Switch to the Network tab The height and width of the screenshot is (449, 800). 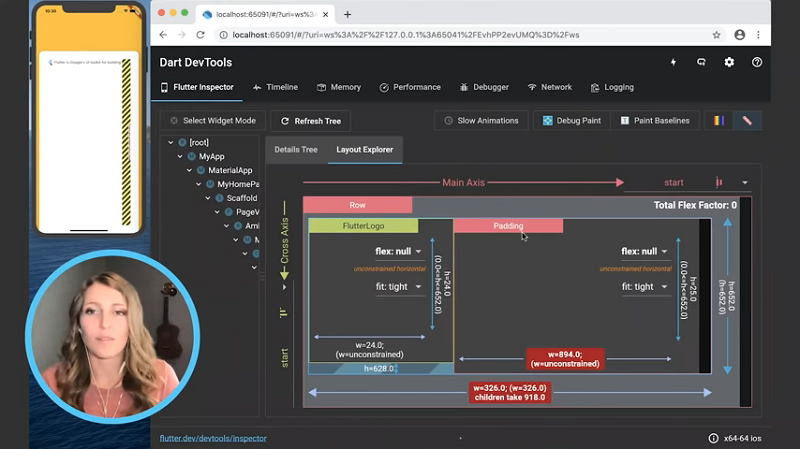coord(549,87)
